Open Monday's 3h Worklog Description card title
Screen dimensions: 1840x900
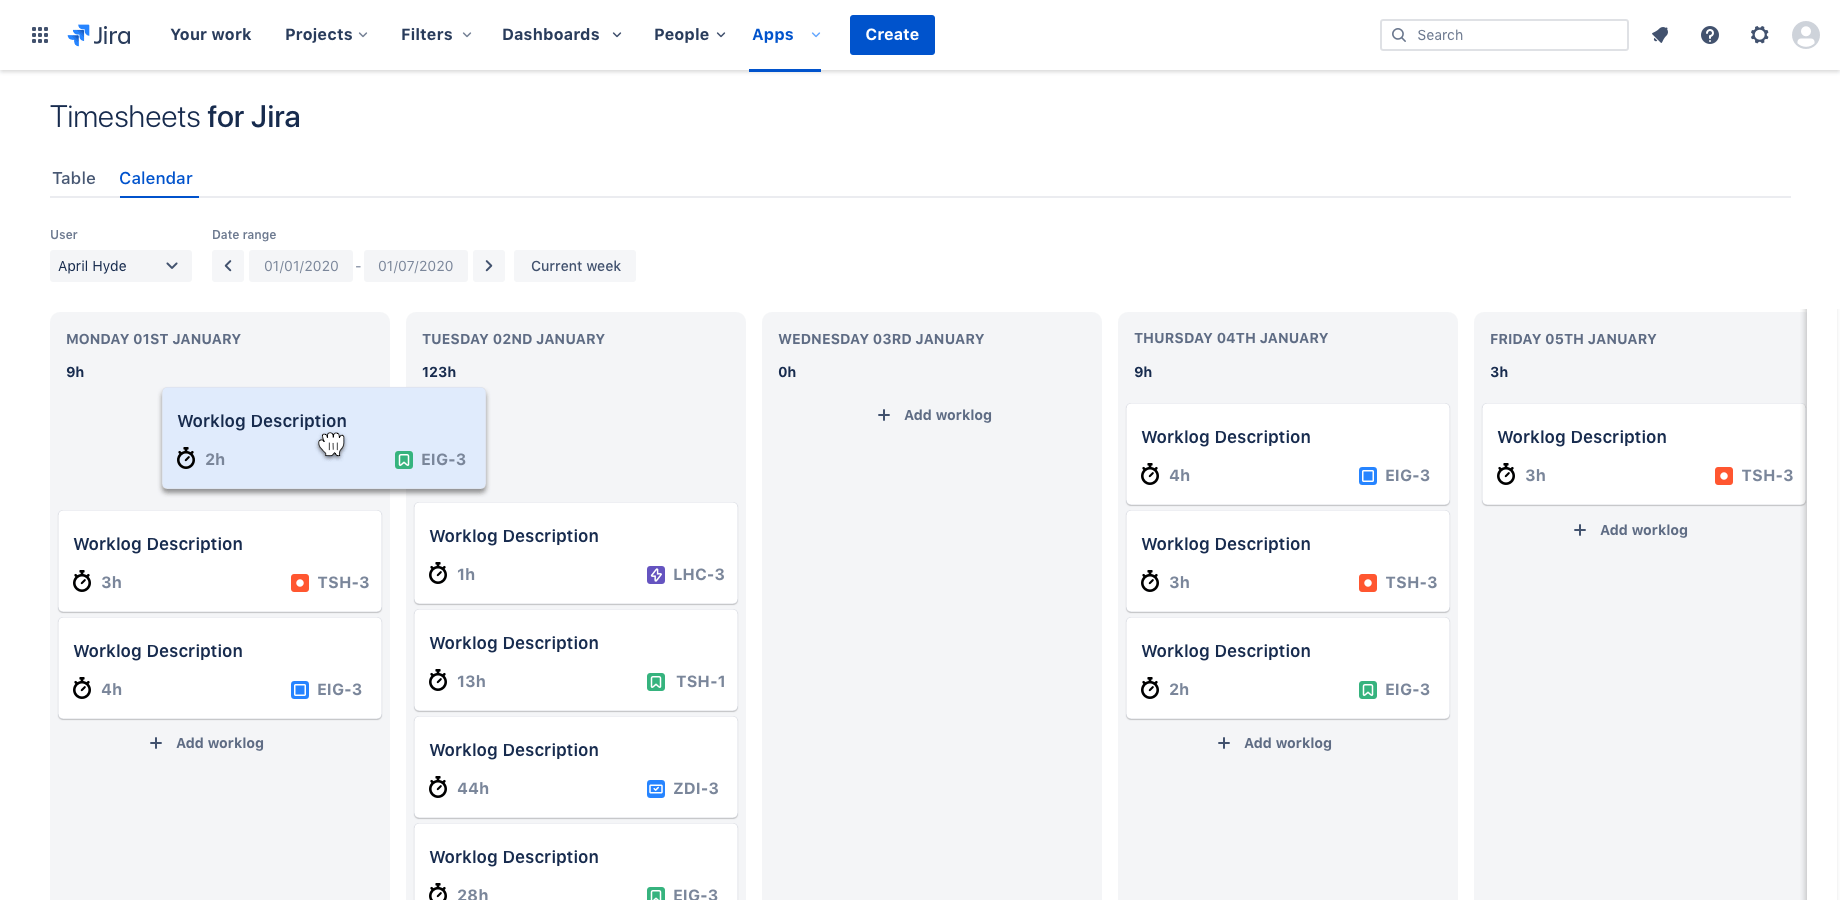[x=158, y=544]
